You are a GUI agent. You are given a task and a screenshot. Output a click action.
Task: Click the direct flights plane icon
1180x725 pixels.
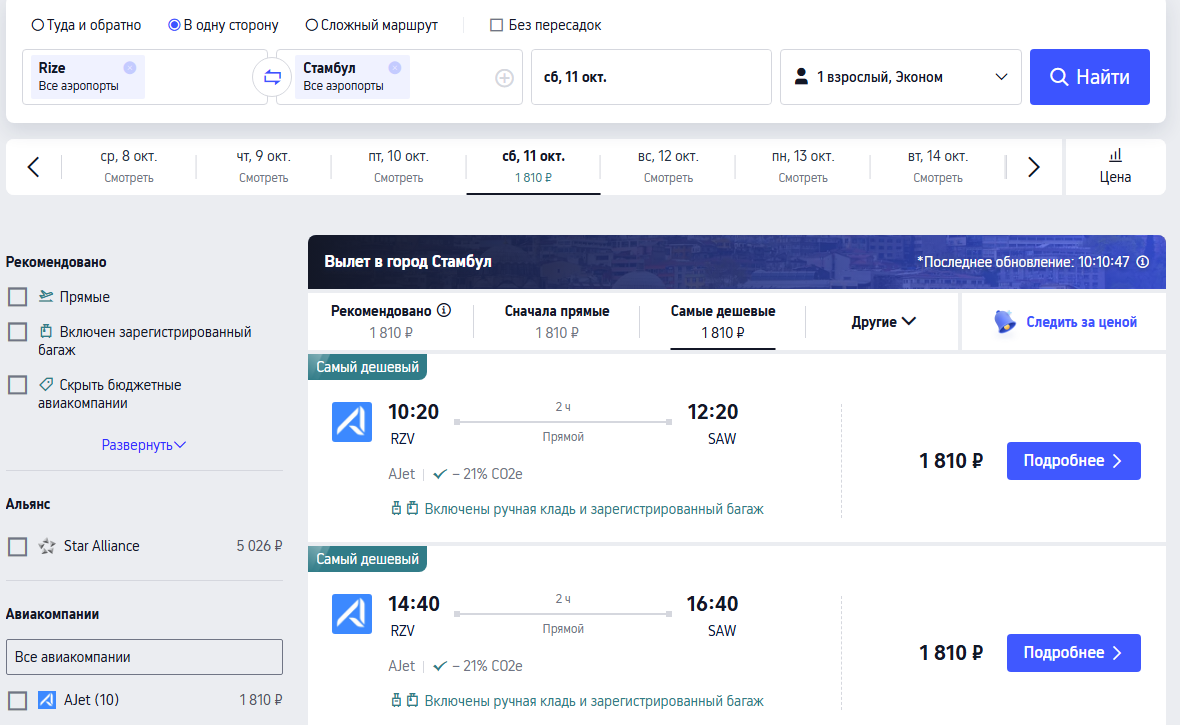(46, 296)
